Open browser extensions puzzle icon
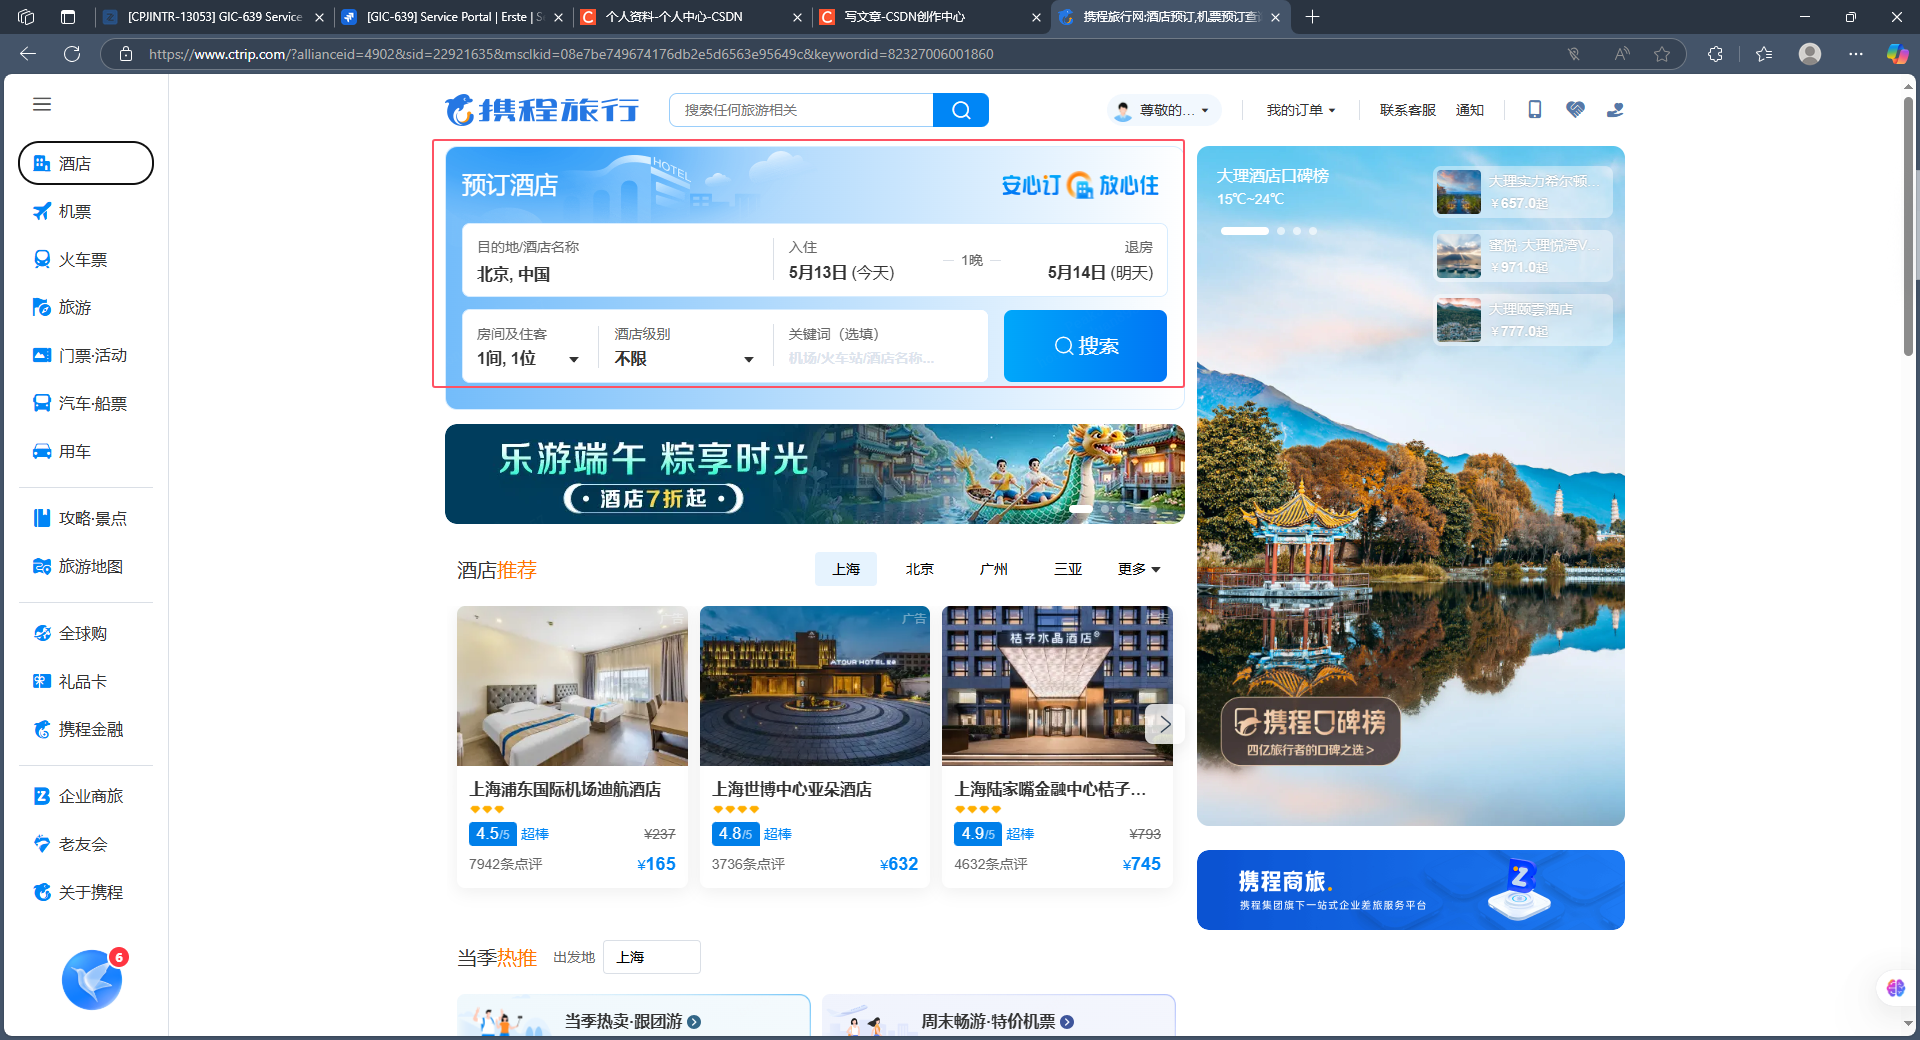This screenshot has height=1040, width=1920. [x=1715, y=54]
